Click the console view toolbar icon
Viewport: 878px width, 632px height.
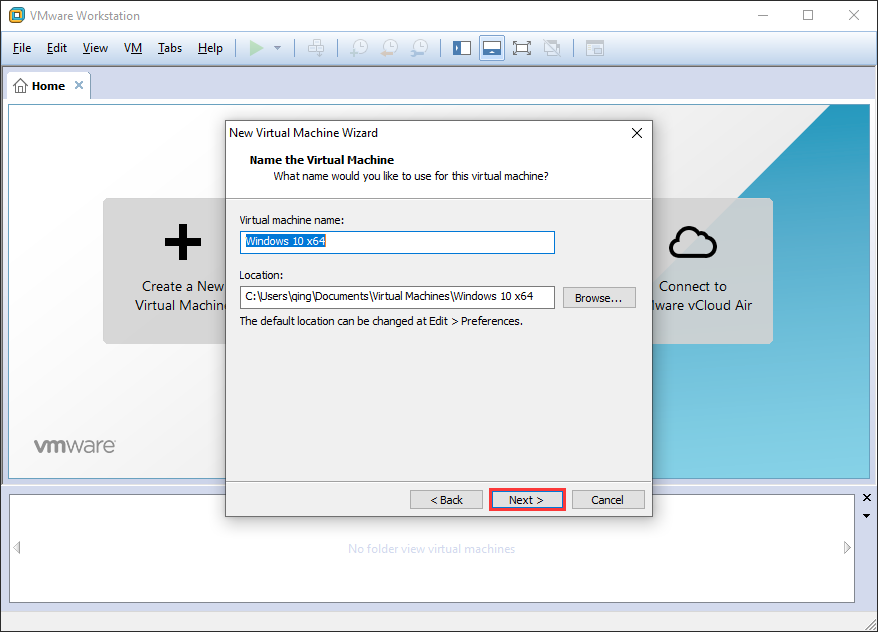(595, 48)
